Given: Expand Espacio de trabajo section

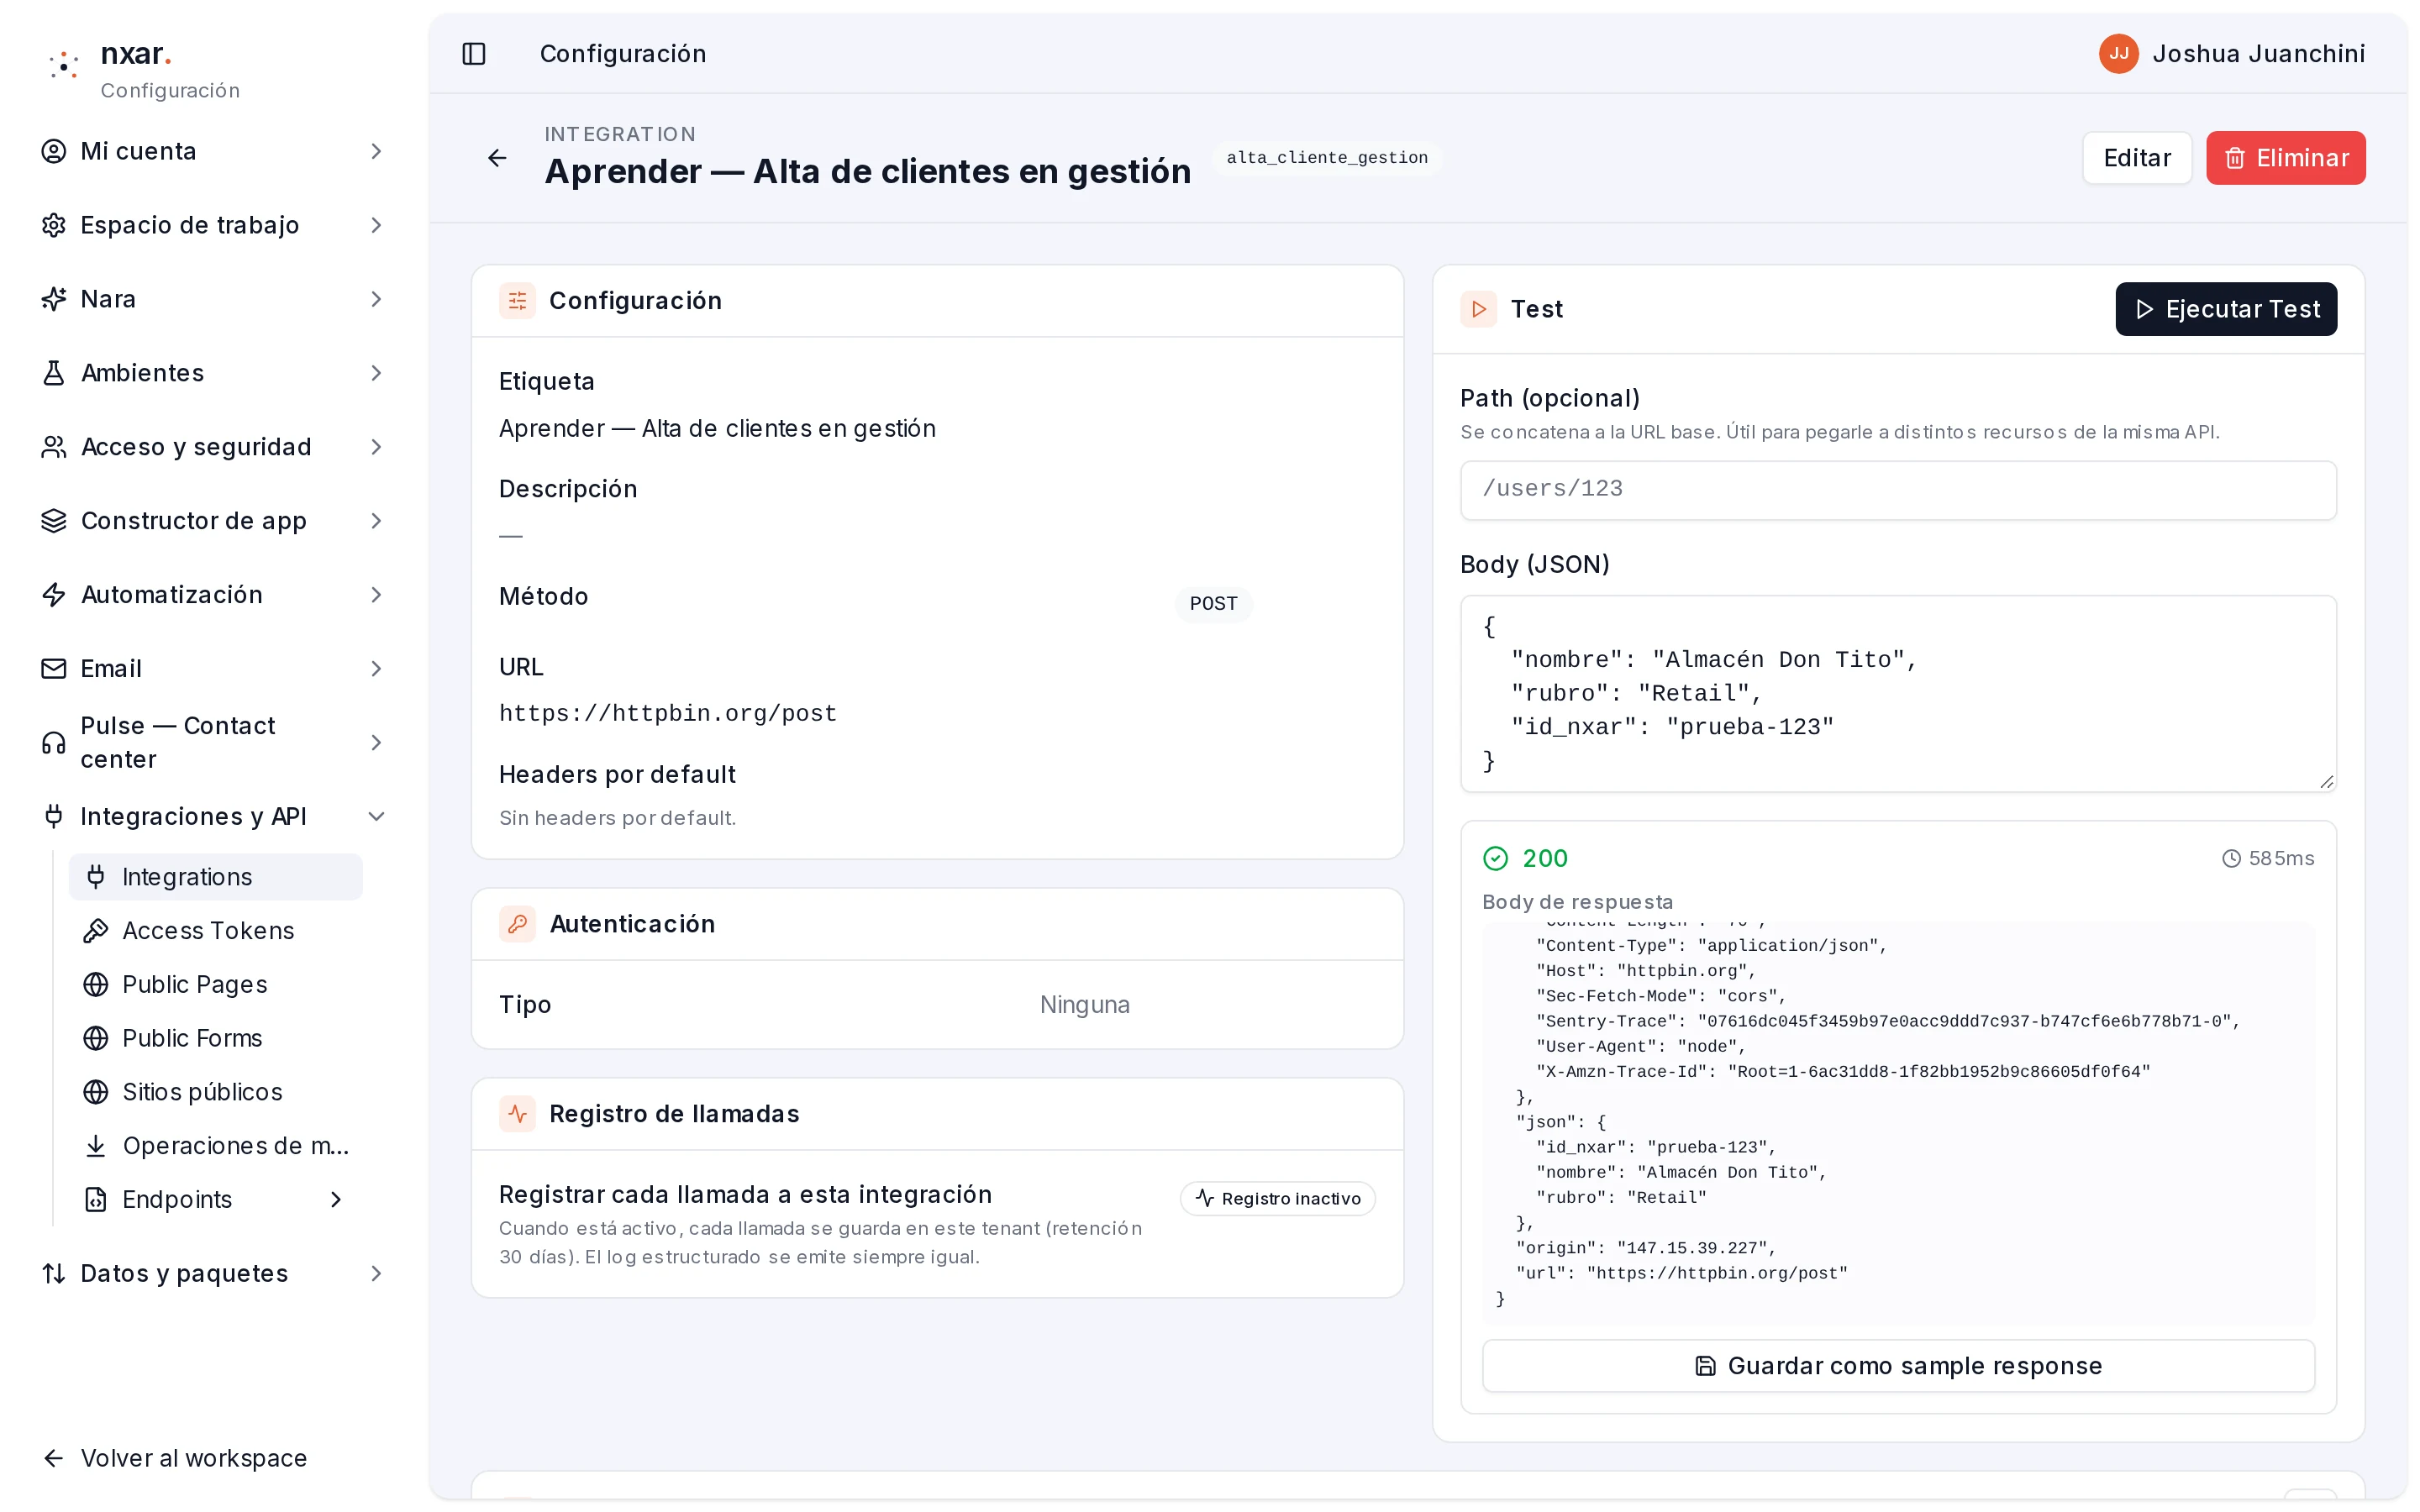Looking at the screenshot, I should (x=214, y=225).
